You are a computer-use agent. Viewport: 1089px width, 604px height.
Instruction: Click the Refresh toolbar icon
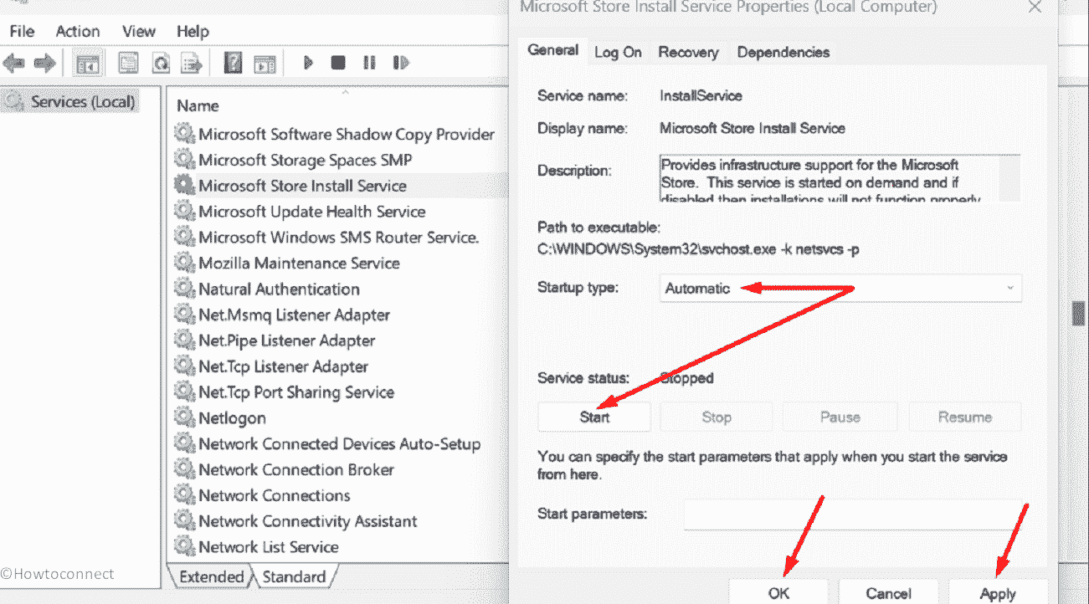click(160, 63)
